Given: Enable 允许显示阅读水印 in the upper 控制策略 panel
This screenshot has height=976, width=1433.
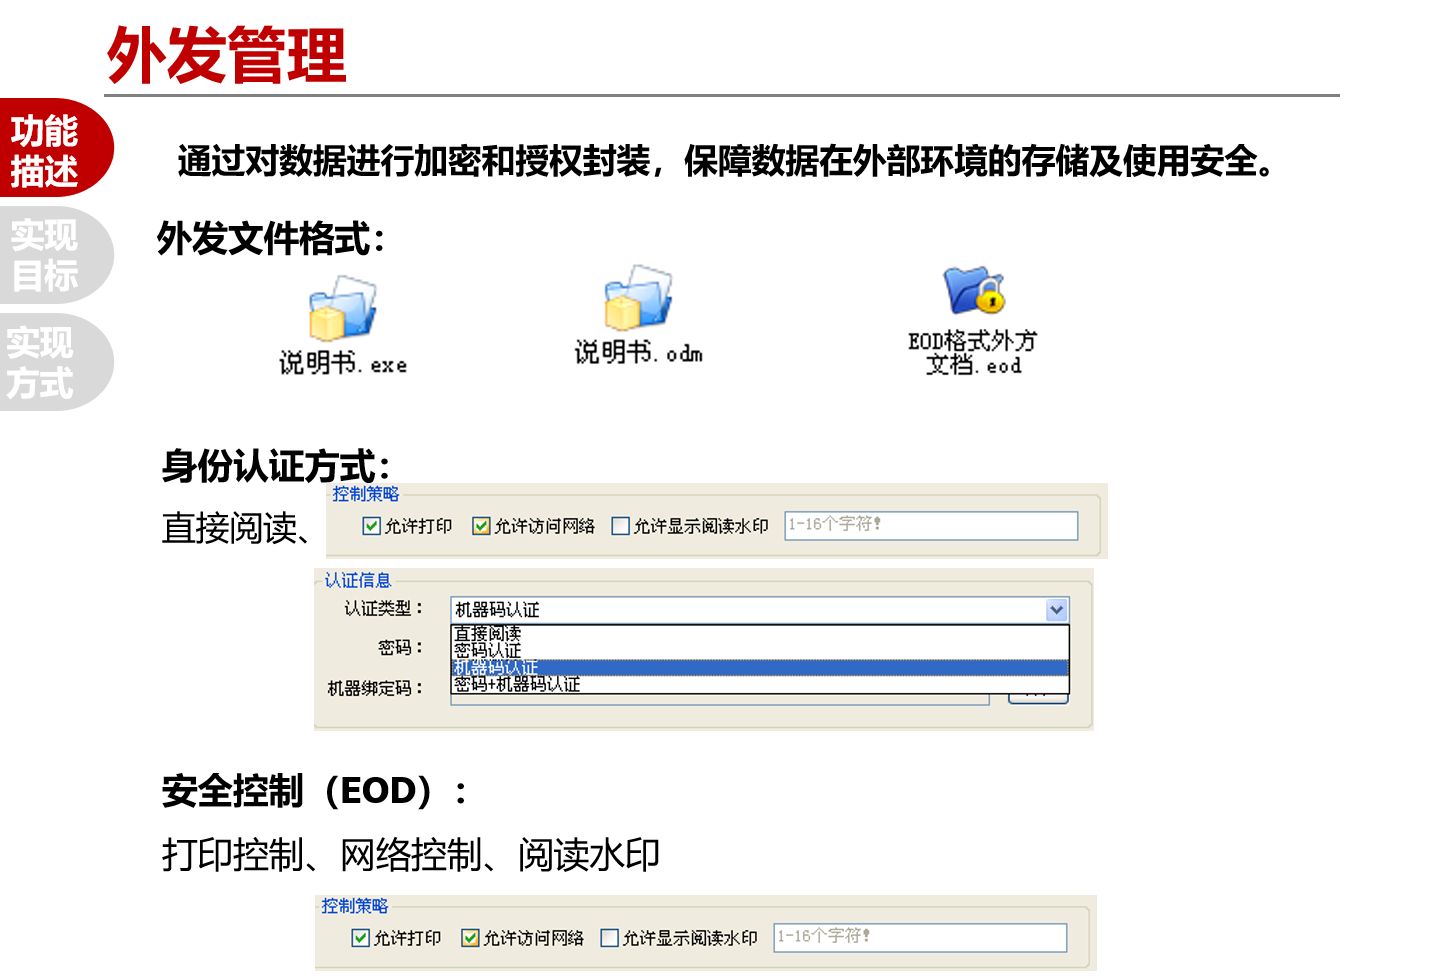Looking at the screenshot, I should point(621,526).
